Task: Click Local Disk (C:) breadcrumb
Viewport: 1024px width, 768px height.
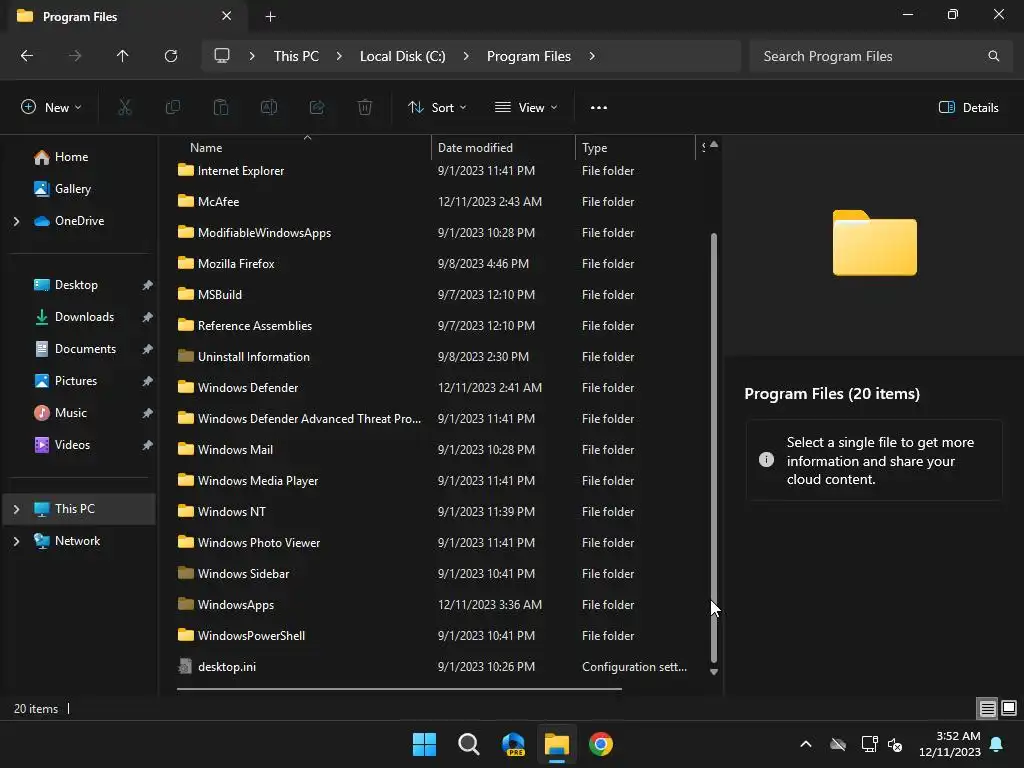Action: click(402, 56)
